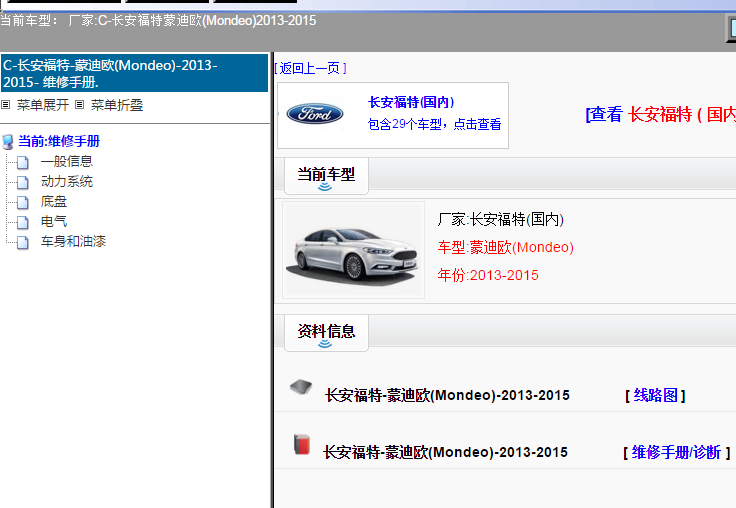
Task: Click the Mondeo car thumbnail image
Action: [x=353, y=250]
